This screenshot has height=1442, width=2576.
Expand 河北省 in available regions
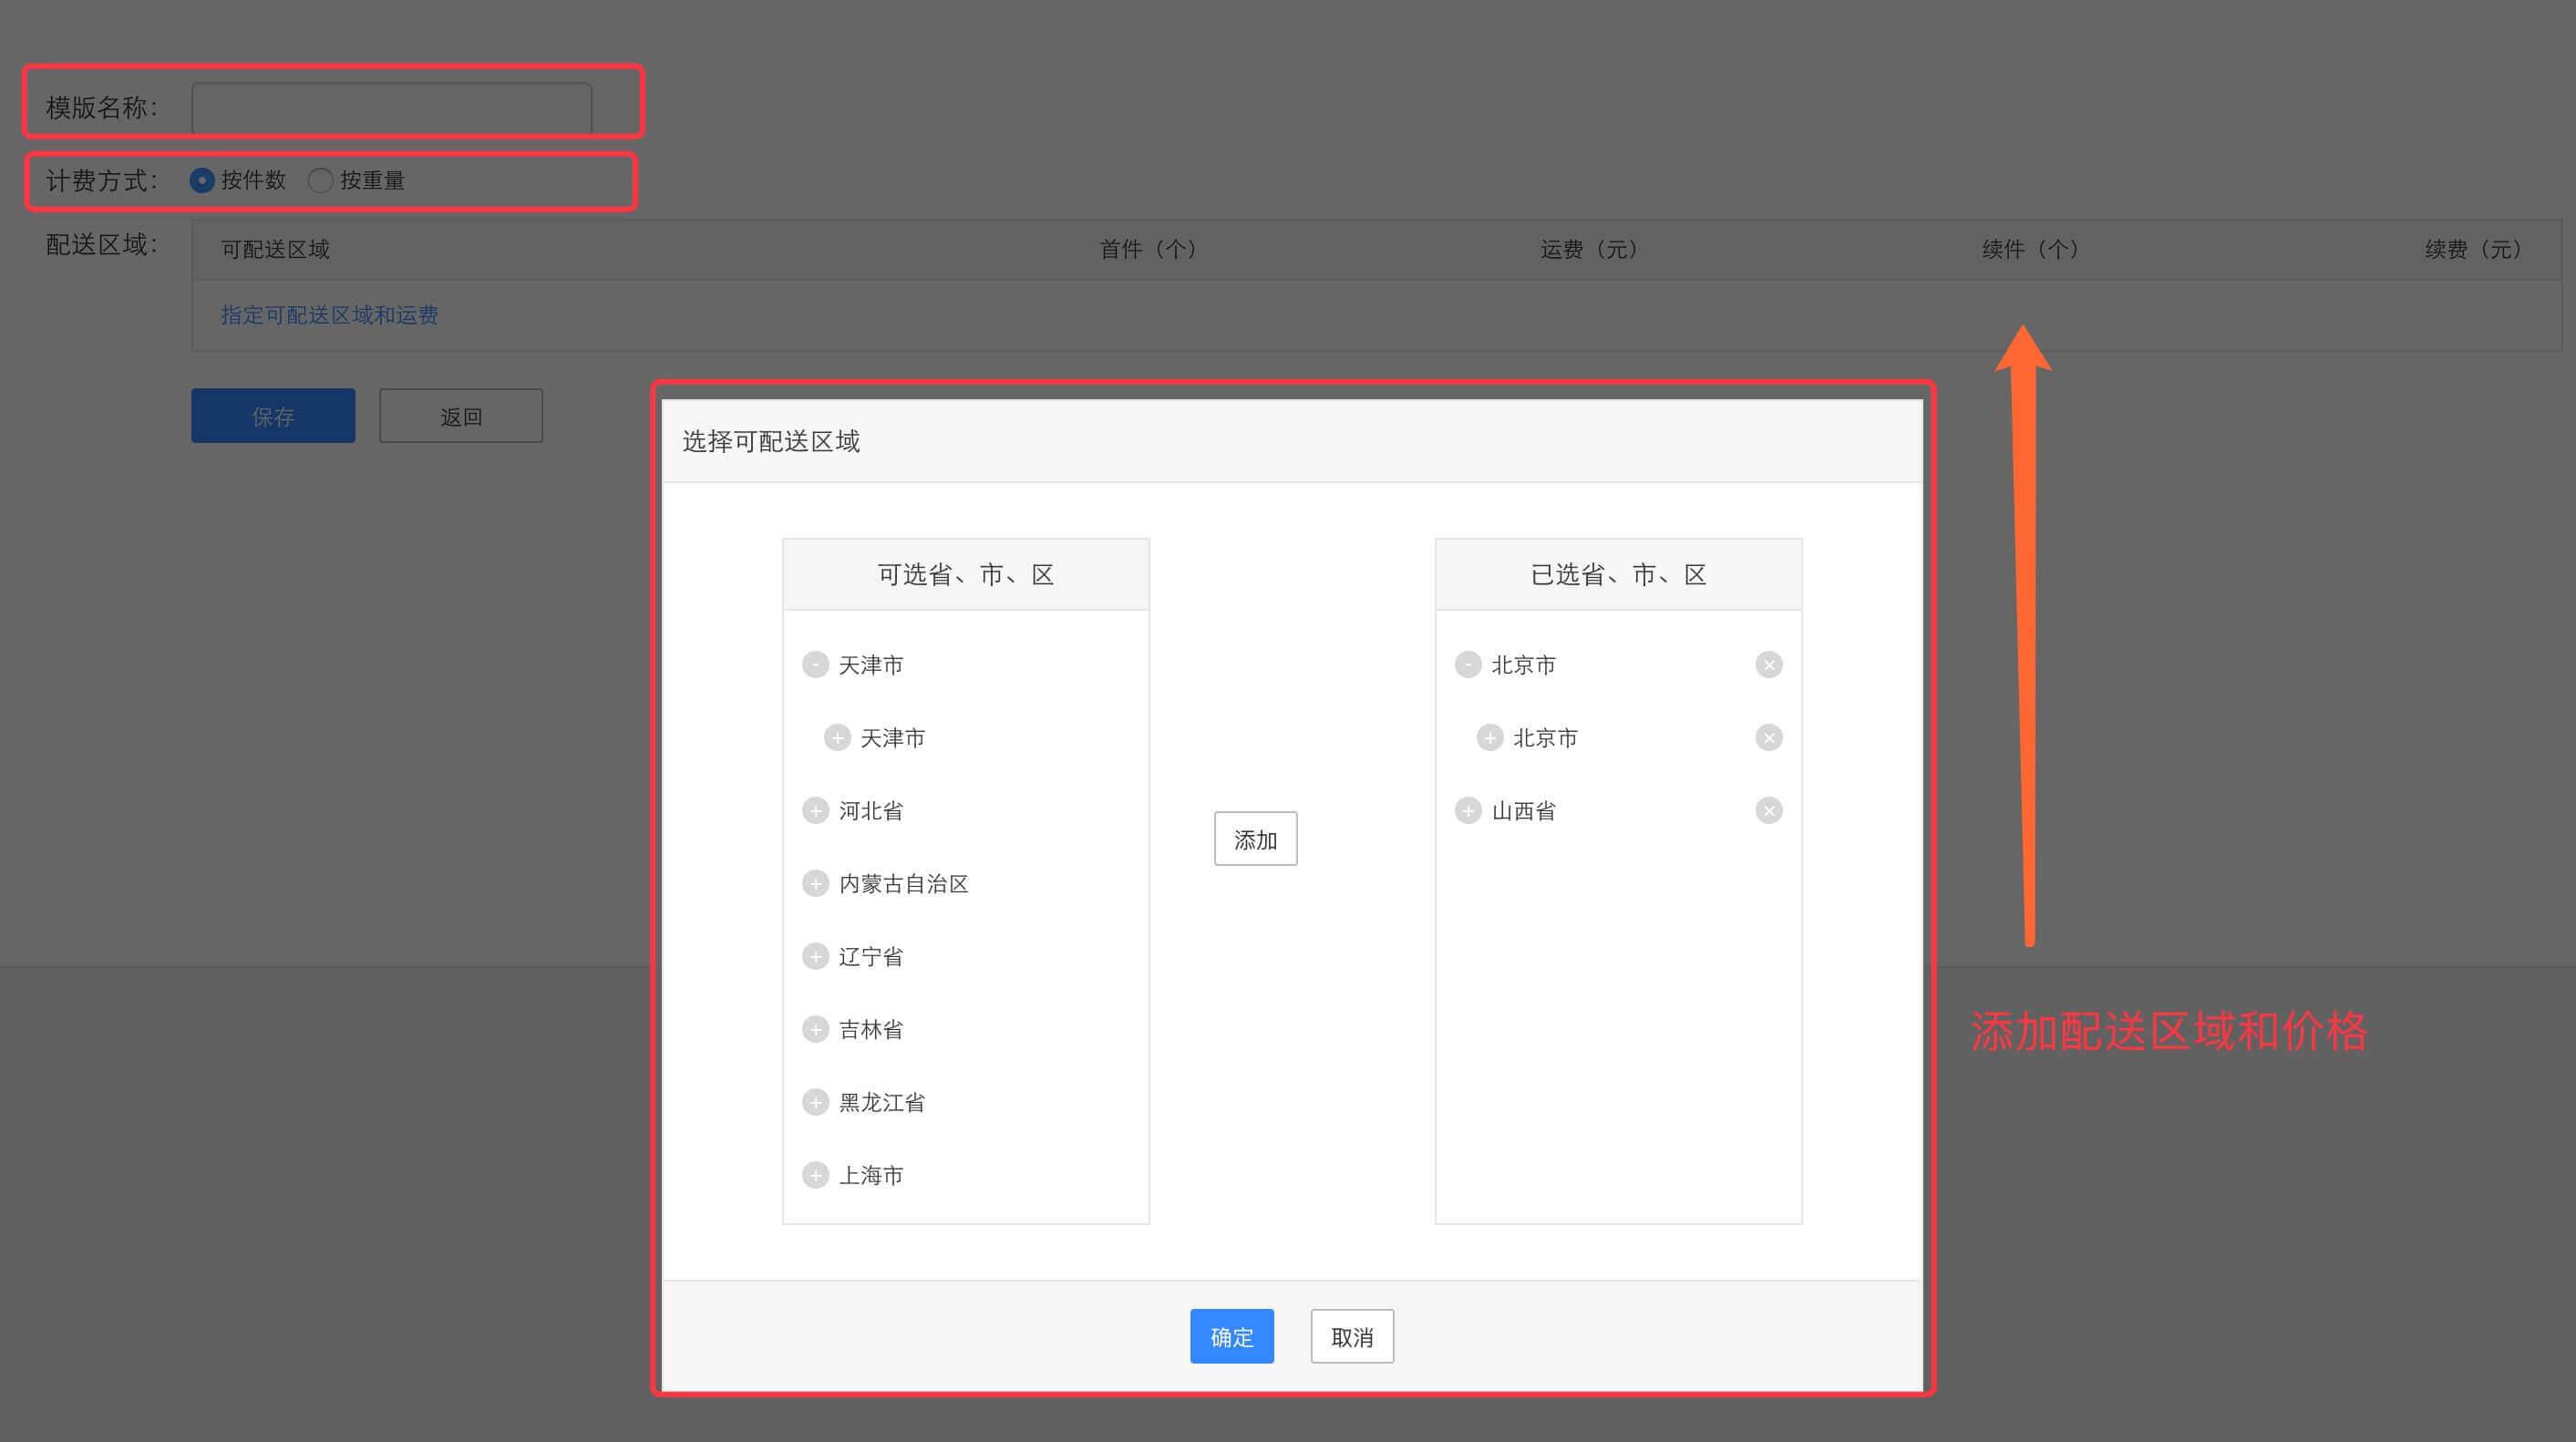coord(815,811)
